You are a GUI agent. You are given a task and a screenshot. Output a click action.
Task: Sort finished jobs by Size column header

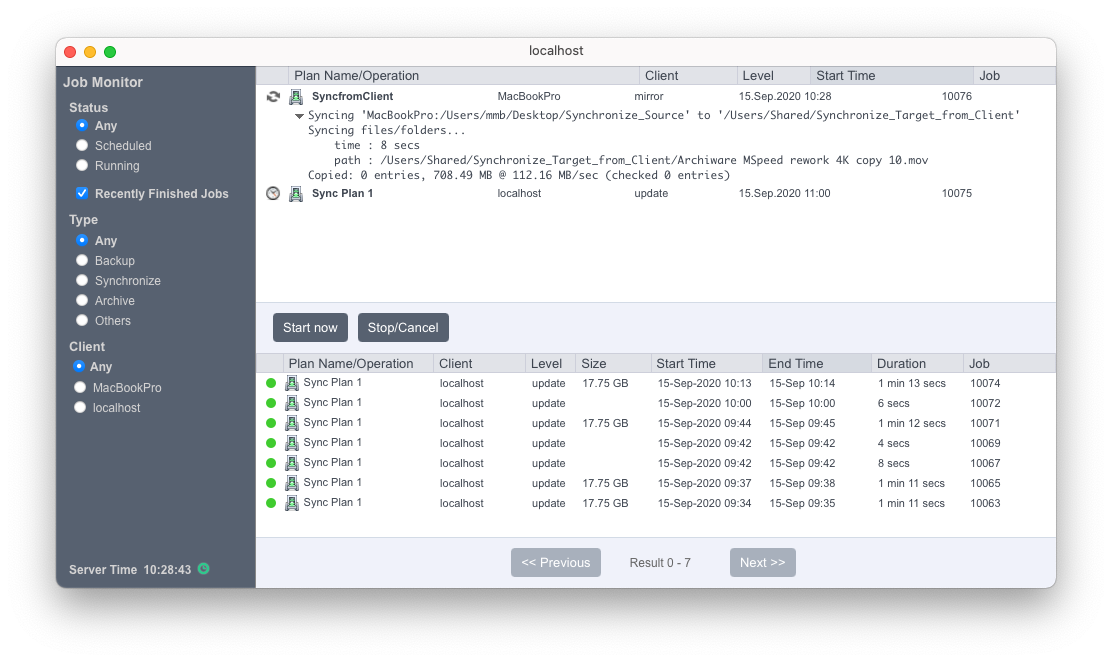tap(613, 364)
